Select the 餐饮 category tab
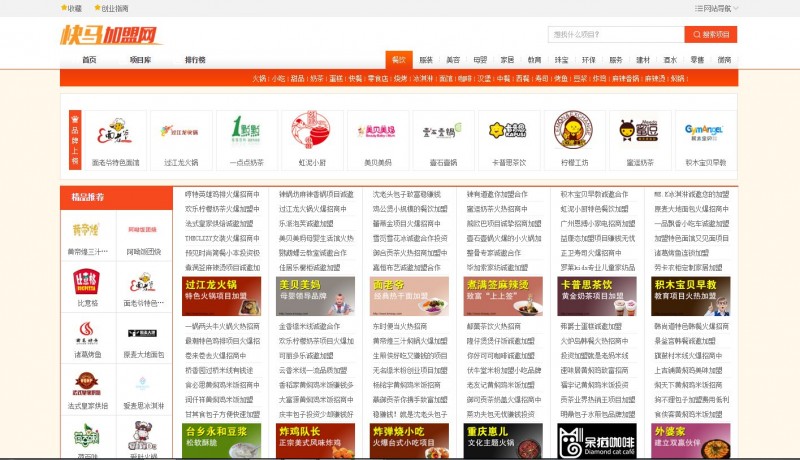The width and height of the screenshot is (800, 460). [399, 60]
